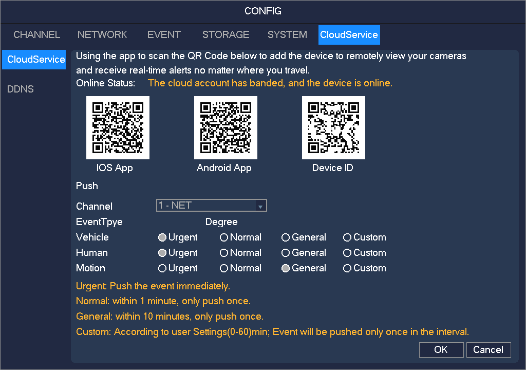Click the IOS App QR code
Viewport: 526px width, 370px height.
point(117,127)
